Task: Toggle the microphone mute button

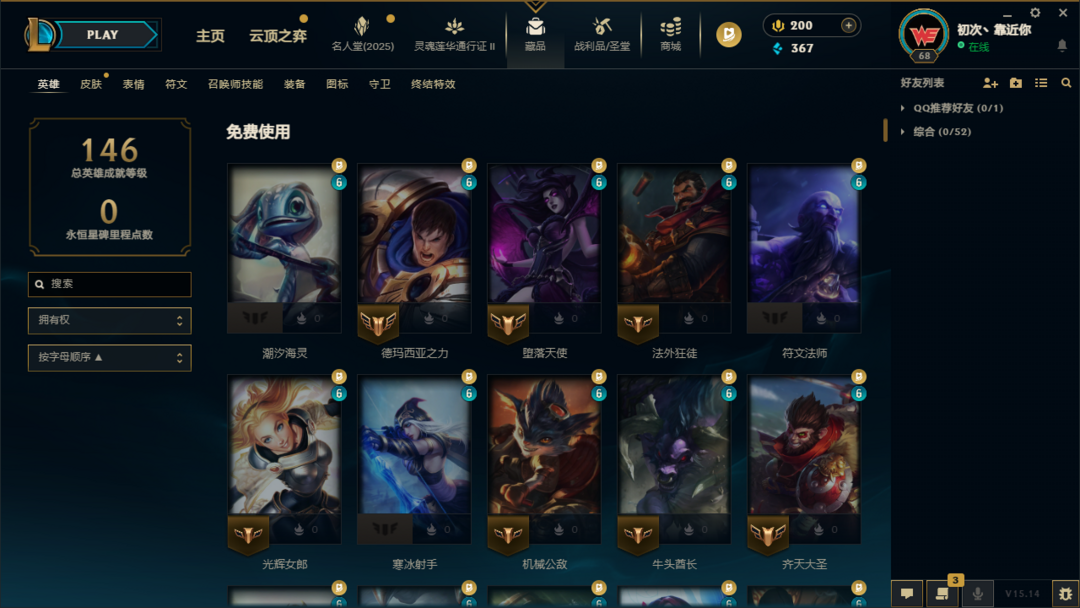Action: [977, 594]
